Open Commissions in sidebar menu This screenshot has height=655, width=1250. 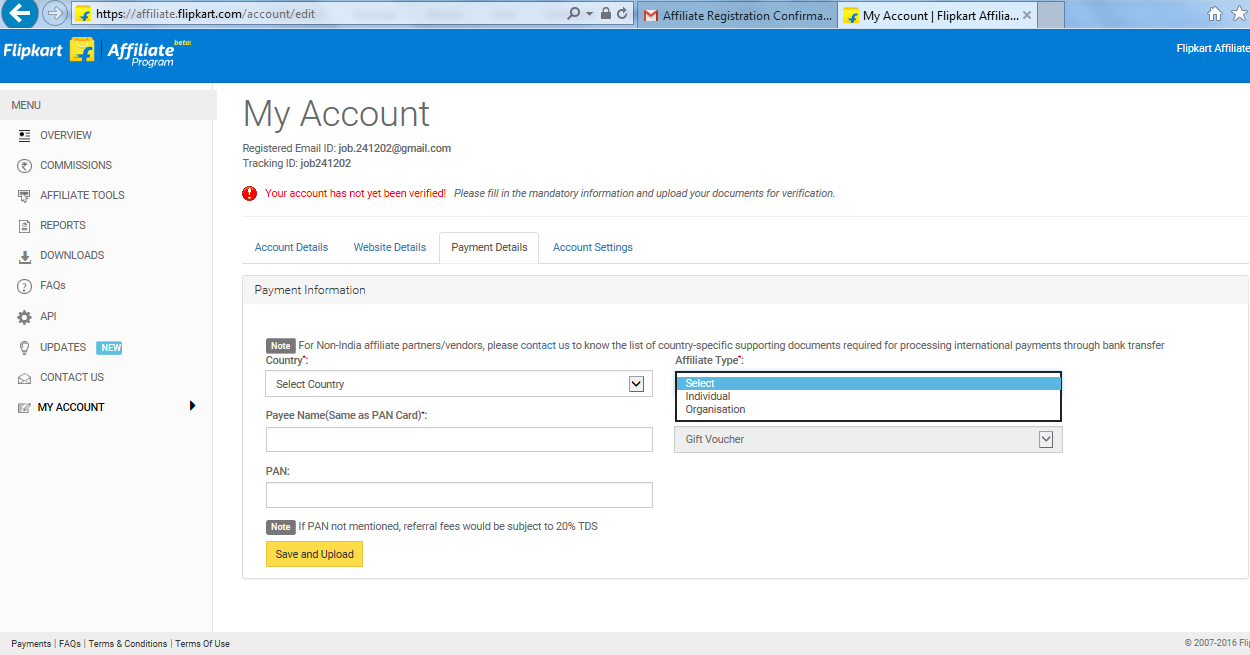(76, 165)
